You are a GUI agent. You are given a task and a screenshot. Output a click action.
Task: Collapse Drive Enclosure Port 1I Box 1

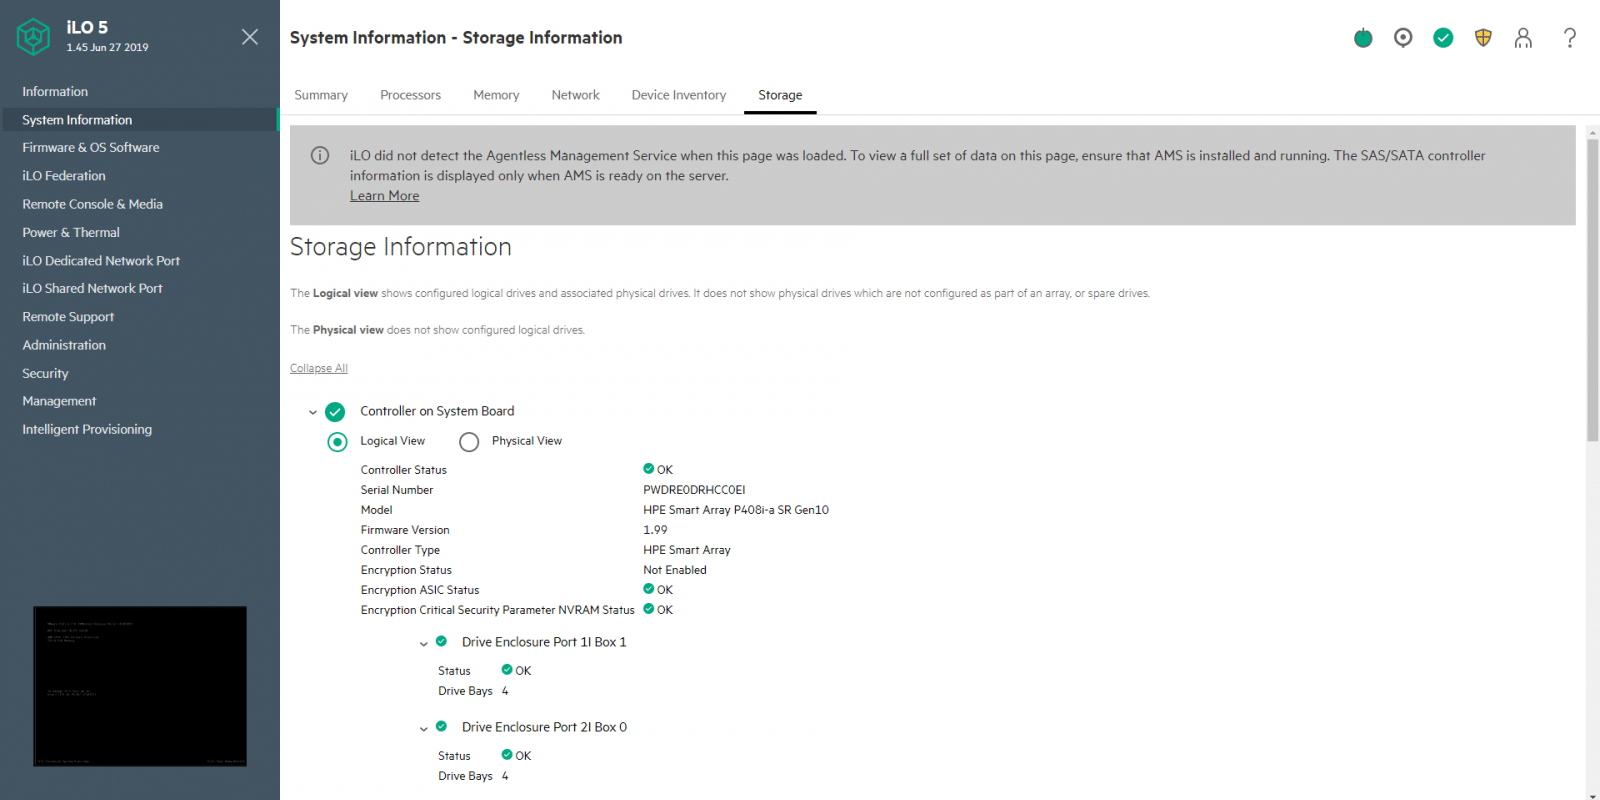point(424,643)
